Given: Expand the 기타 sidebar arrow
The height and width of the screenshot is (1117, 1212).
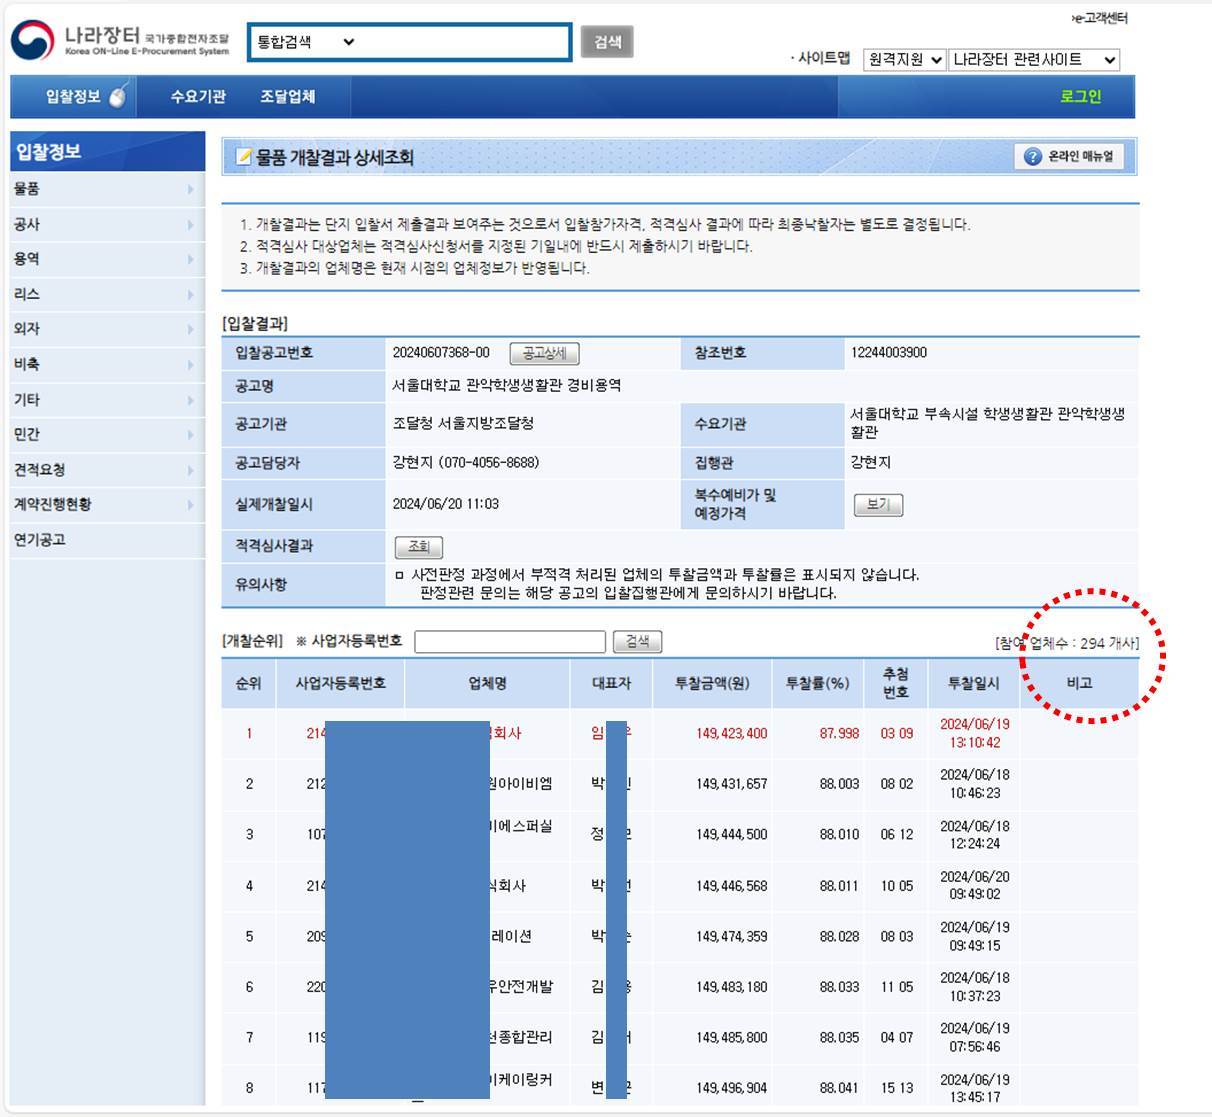Looking at the screenshot, I should point(190,399).
